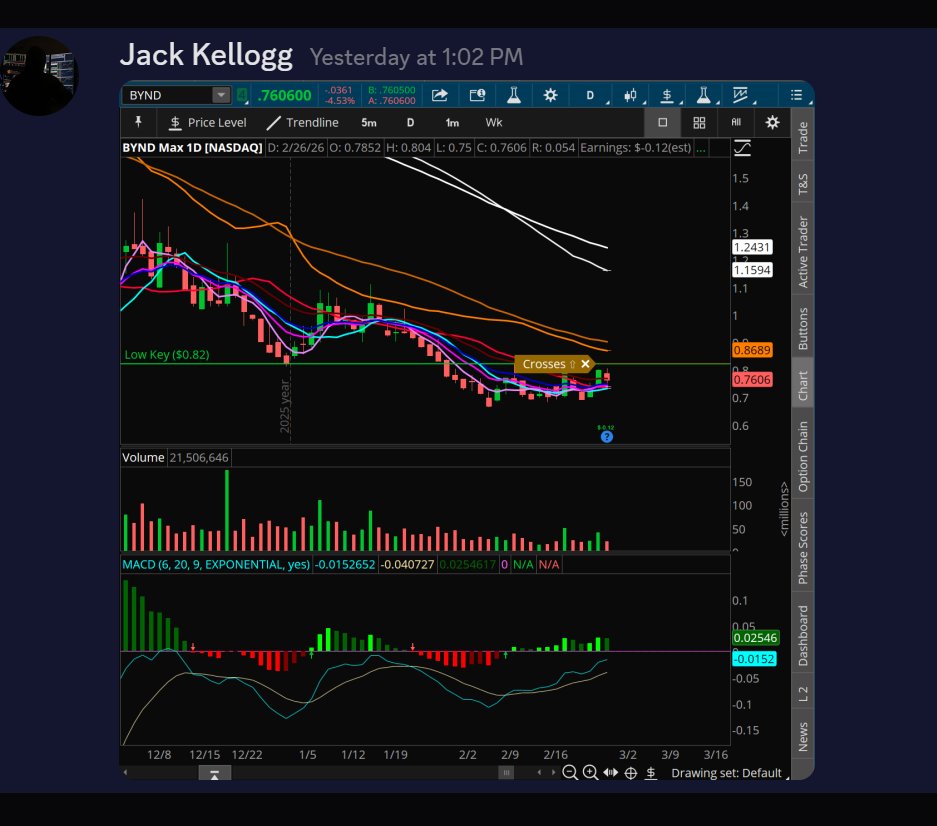Open the share chart icon
Screen dimensions: 937x826
click(440, 95)
